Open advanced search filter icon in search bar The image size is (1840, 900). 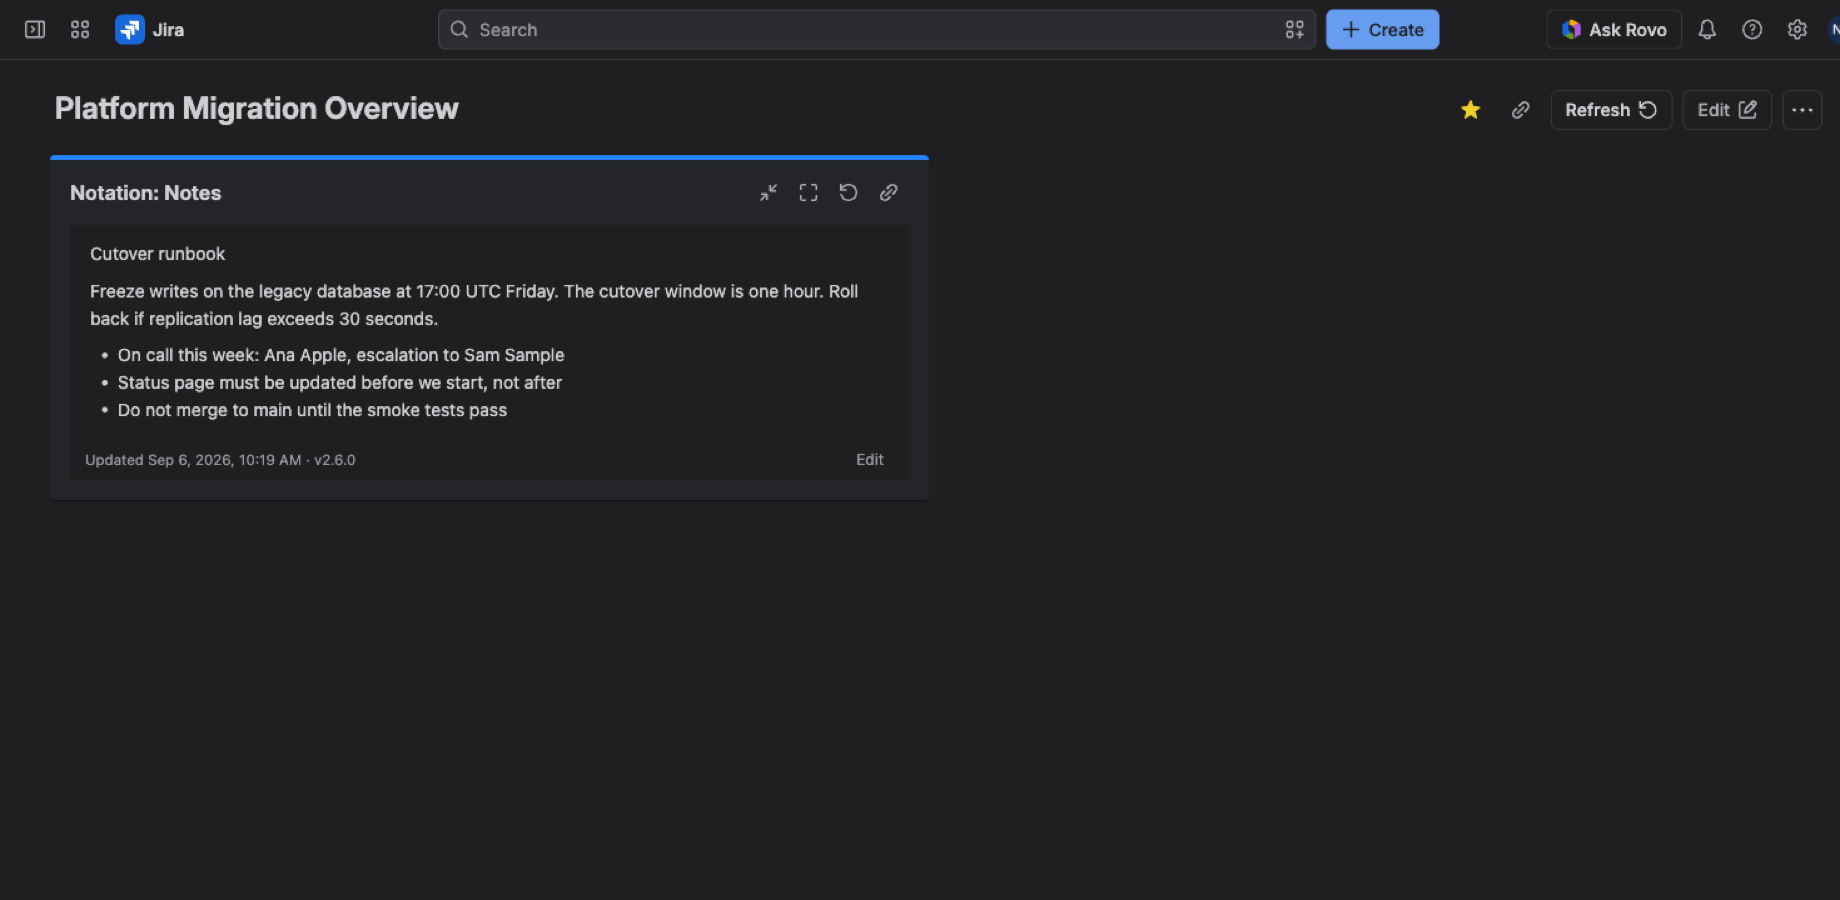pos(1295,30)
